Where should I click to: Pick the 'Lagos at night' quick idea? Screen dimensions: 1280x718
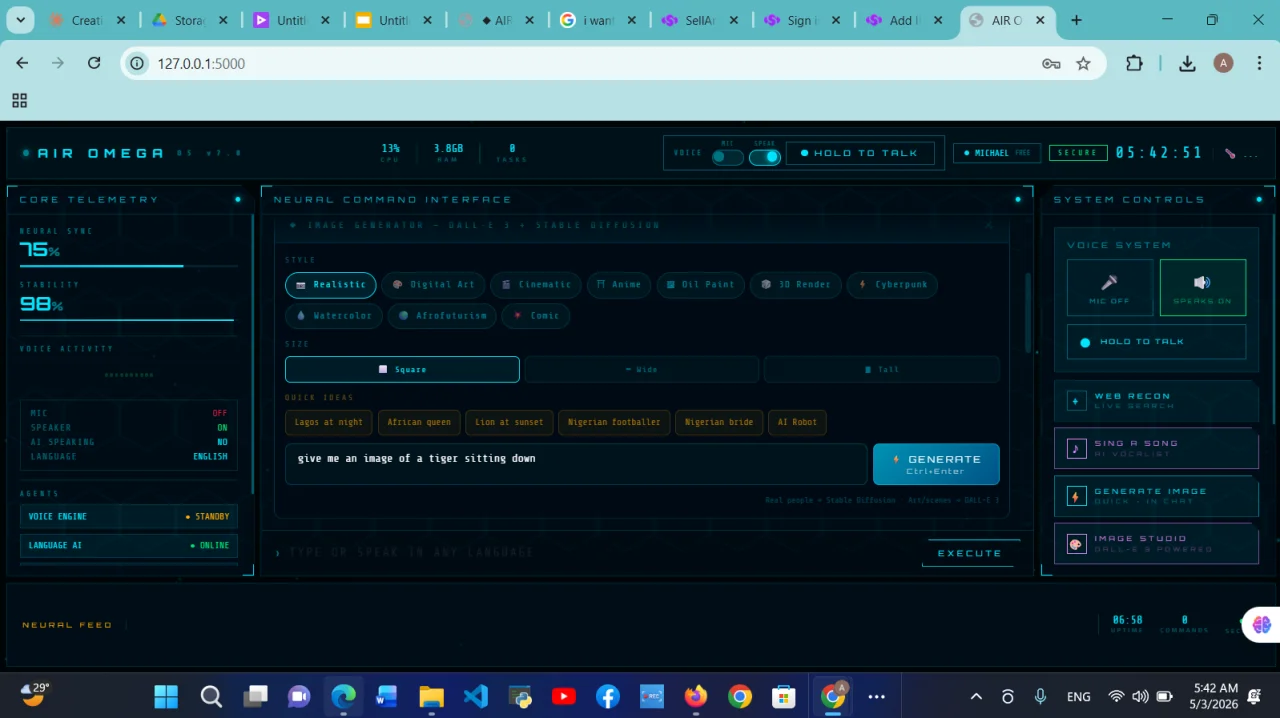coord(329,422)
